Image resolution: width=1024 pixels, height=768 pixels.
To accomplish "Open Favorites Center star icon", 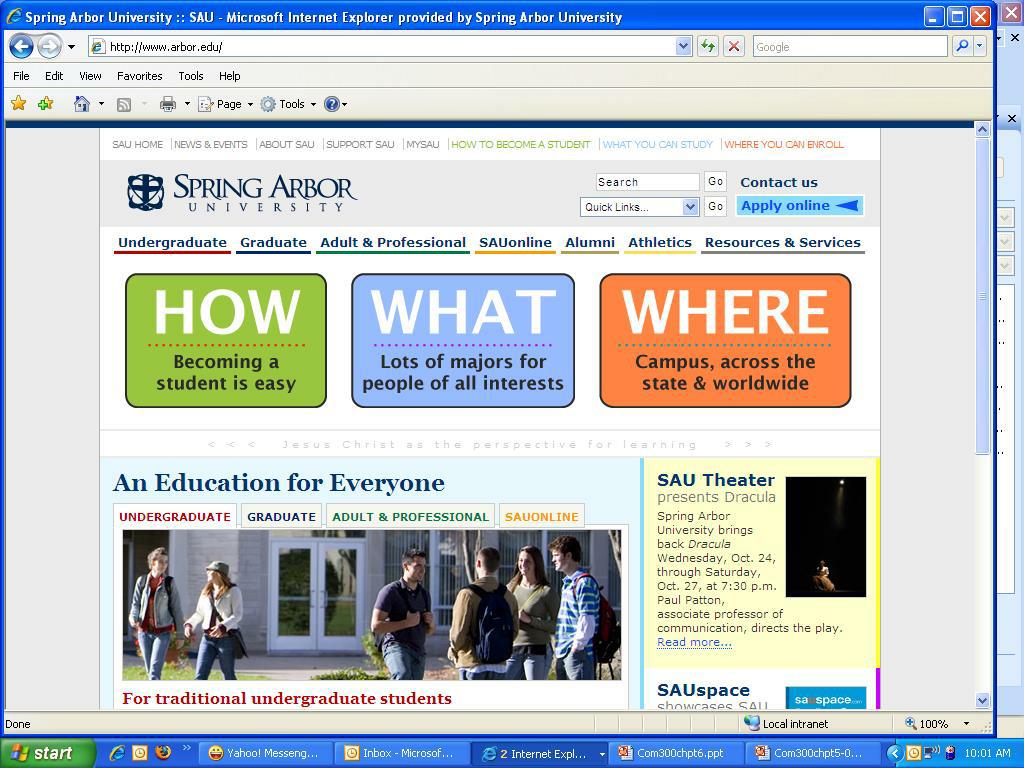I will [18, 103].
